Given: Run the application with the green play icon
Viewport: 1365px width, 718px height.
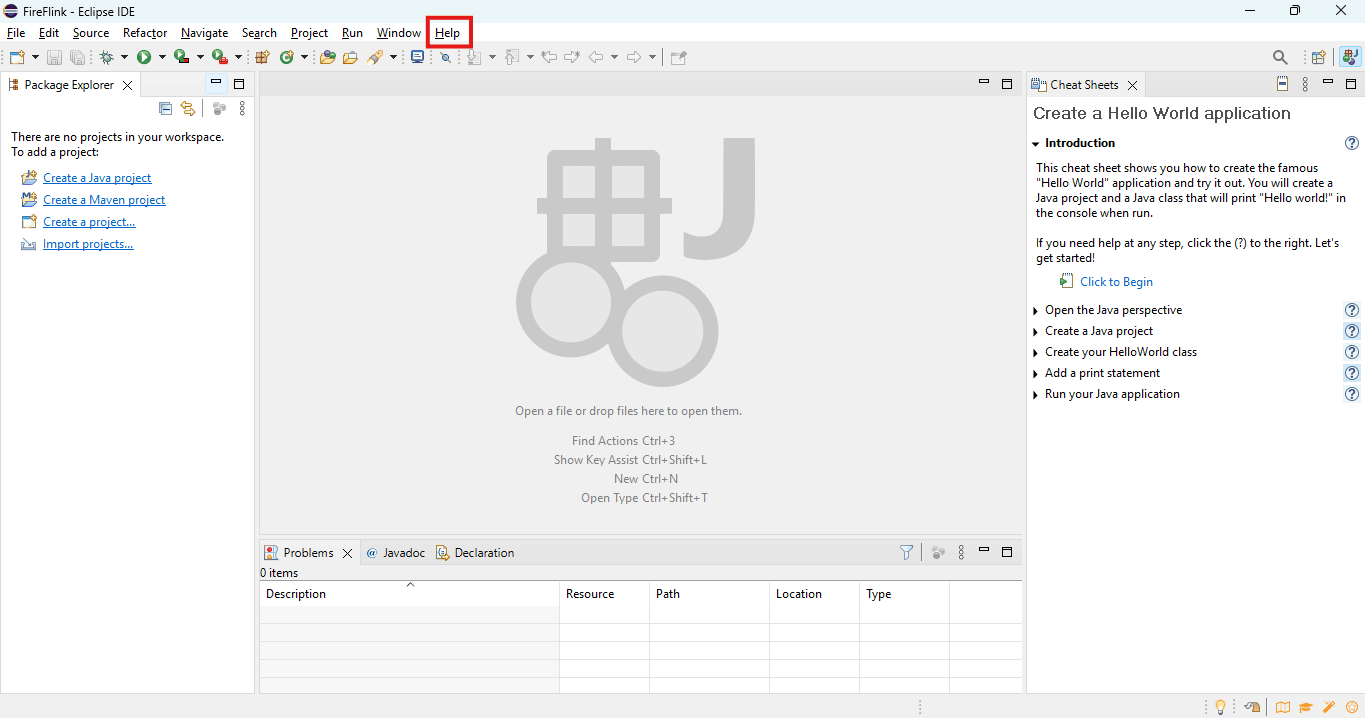Looking at the screenshot, I should (x=144, y=58).
